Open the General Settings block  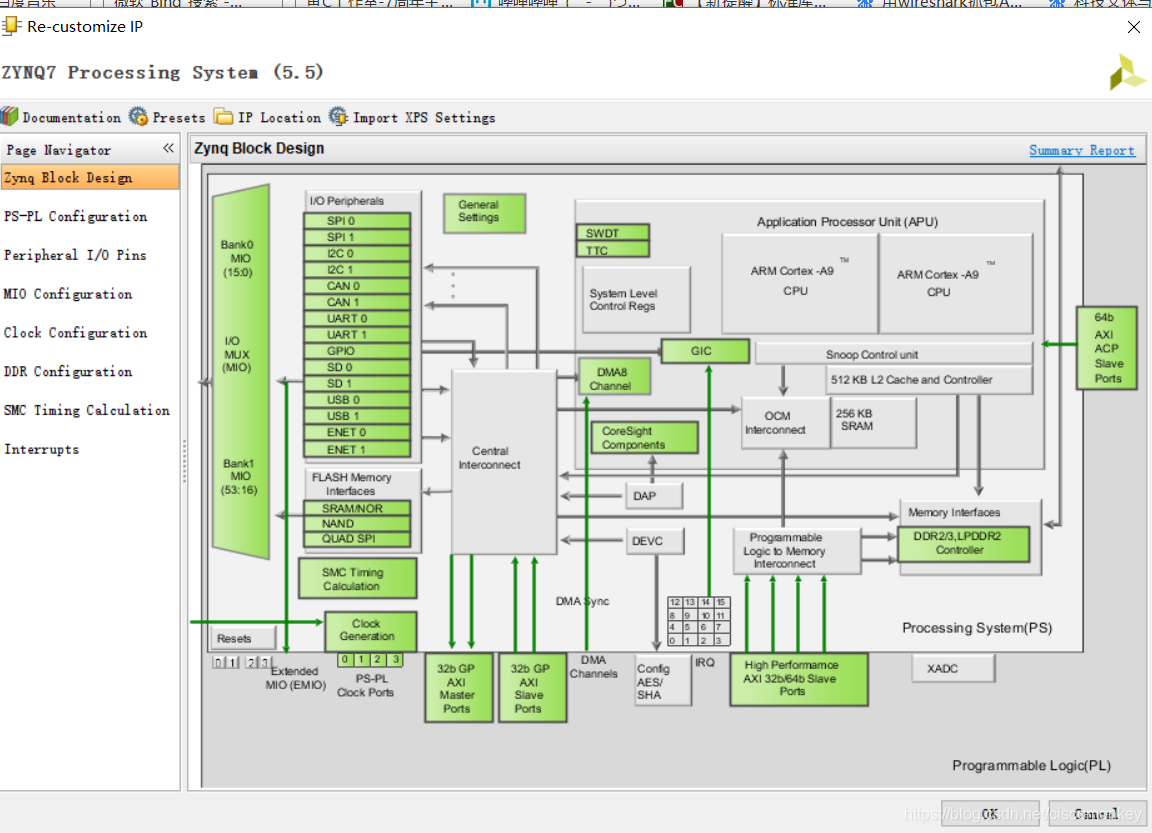[x=484, y=213]
